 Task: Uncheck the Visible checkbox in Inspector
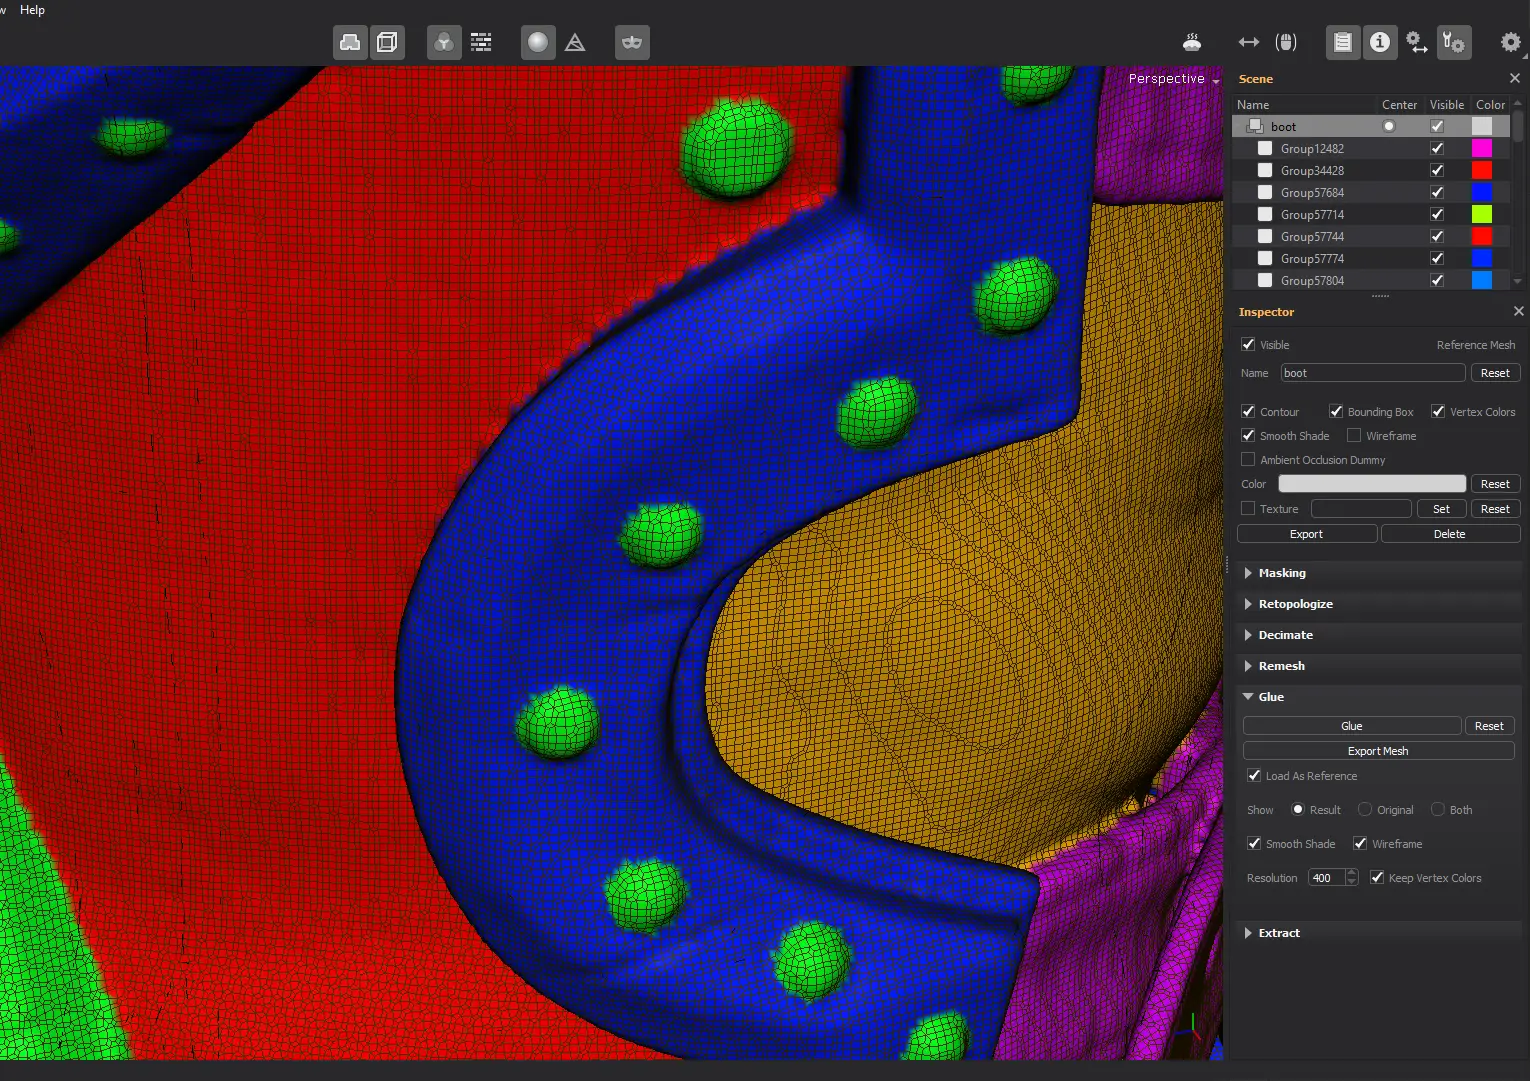(x=1248, y=344)
